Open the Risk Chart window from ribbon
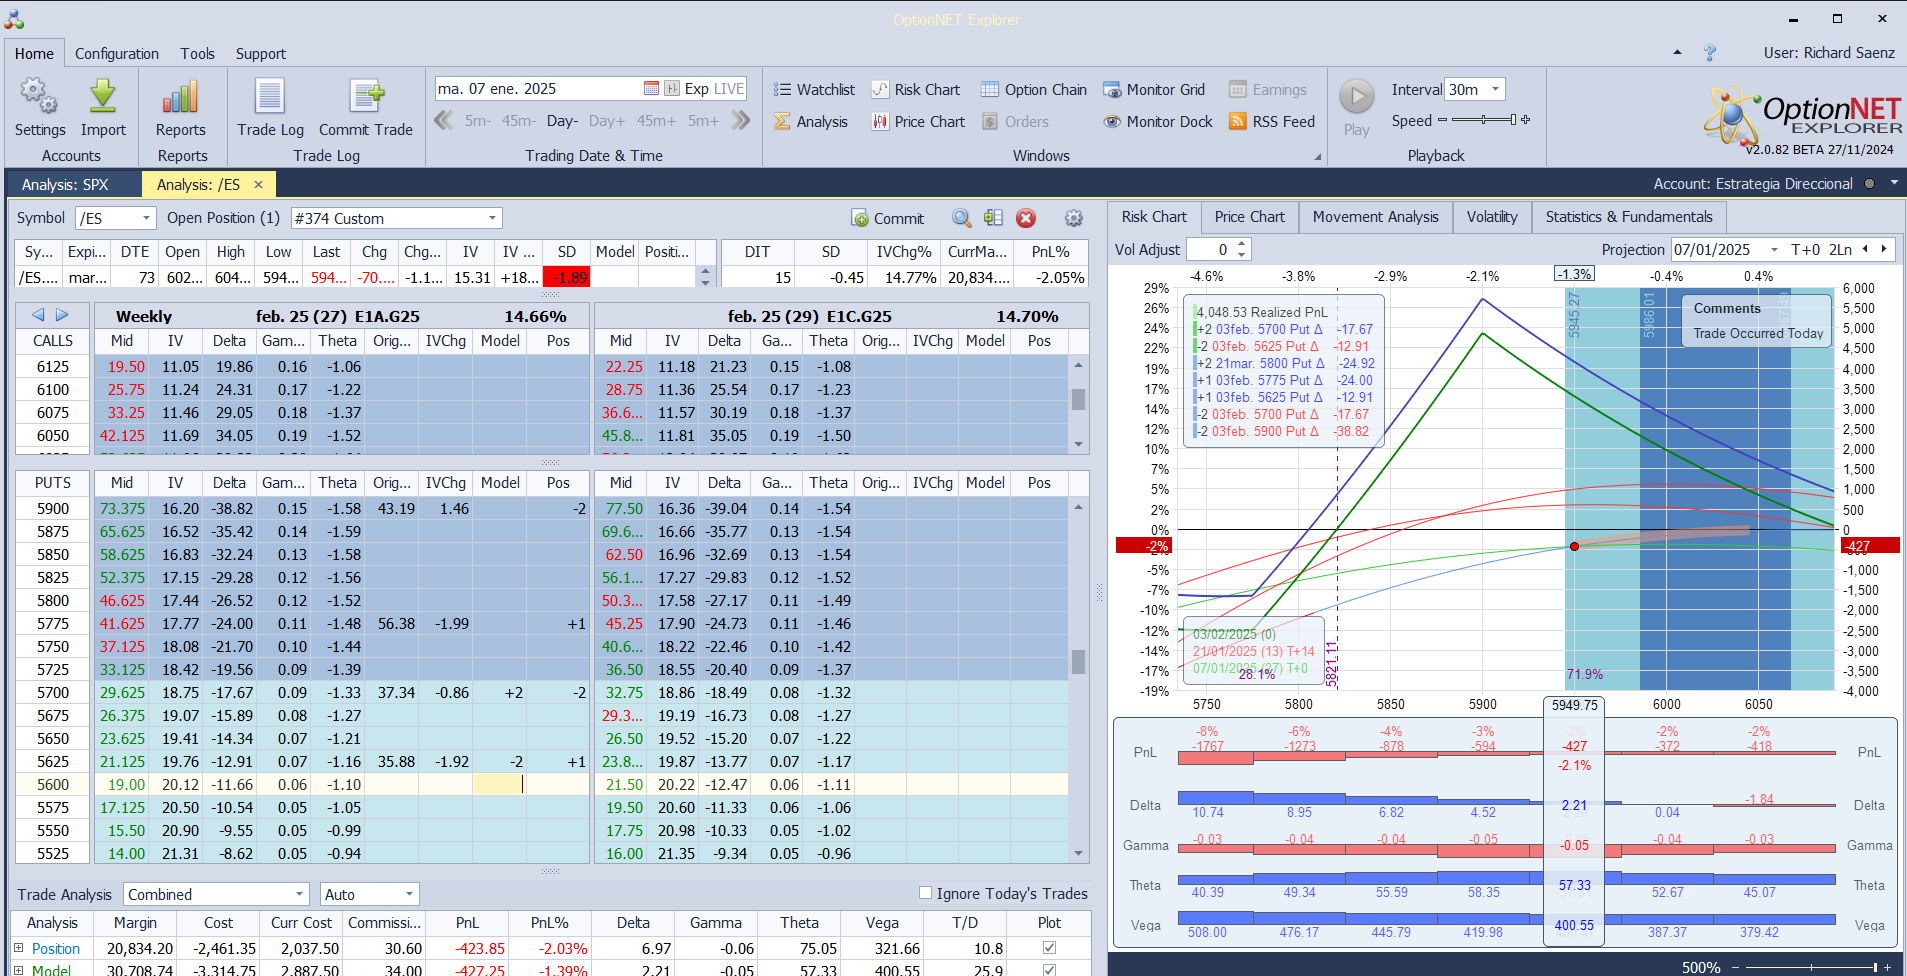Screen dimensions: 1907x976 point(915,89)
